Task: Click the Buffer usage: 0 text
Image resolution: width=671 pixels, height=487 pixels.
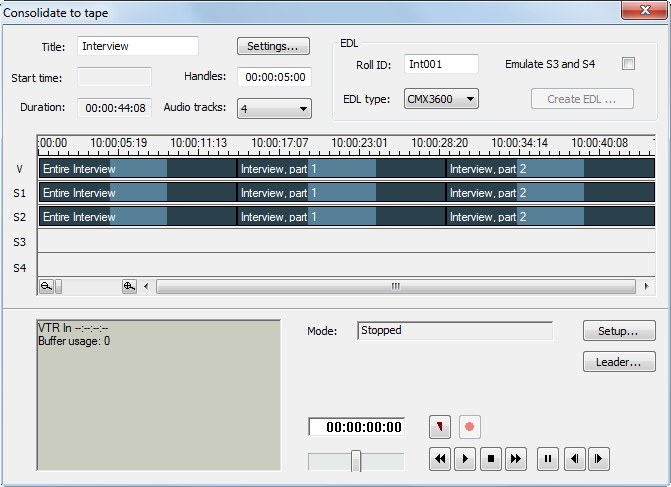Action: pos(74,341)
